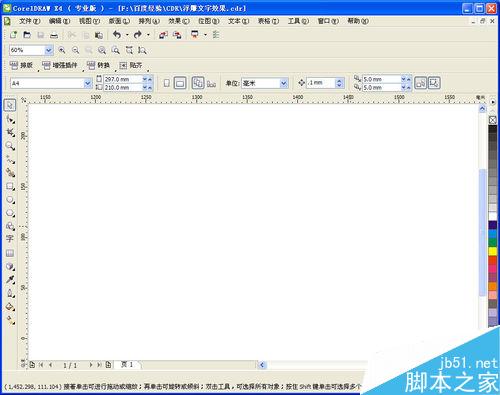This screenshot has height=395, width=500.
Task: Select the Zoom magnifier tool in the toolbox
Action: 10,146
